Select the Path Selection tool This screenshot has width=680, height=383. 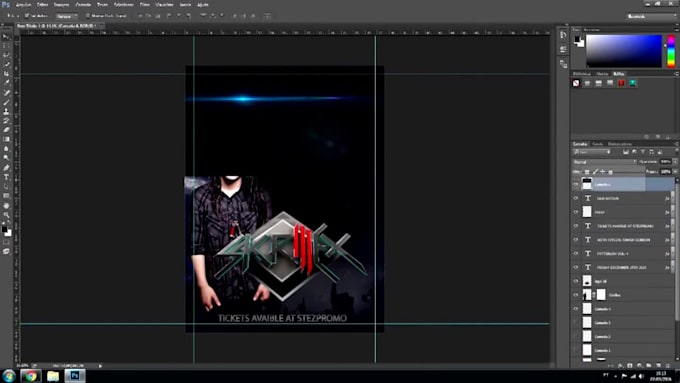pos(6,186)
